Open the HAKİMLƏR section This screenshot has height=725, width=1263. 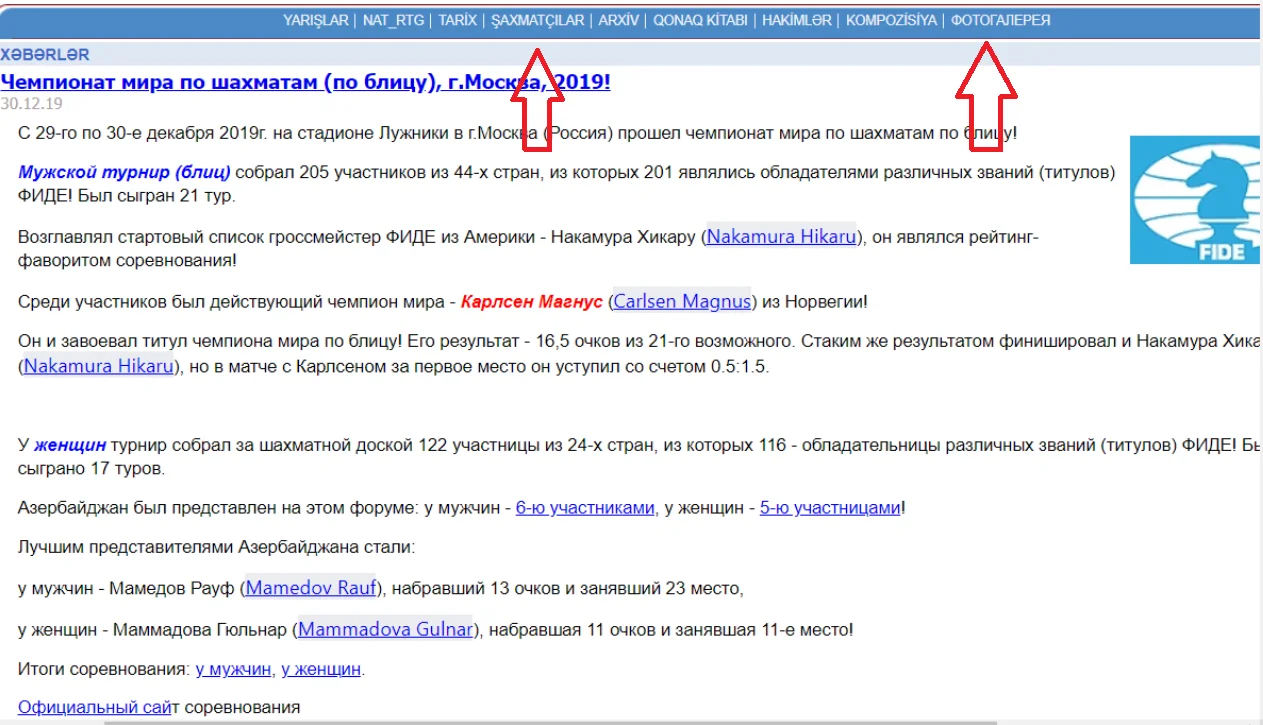click(x=797, y=20)
